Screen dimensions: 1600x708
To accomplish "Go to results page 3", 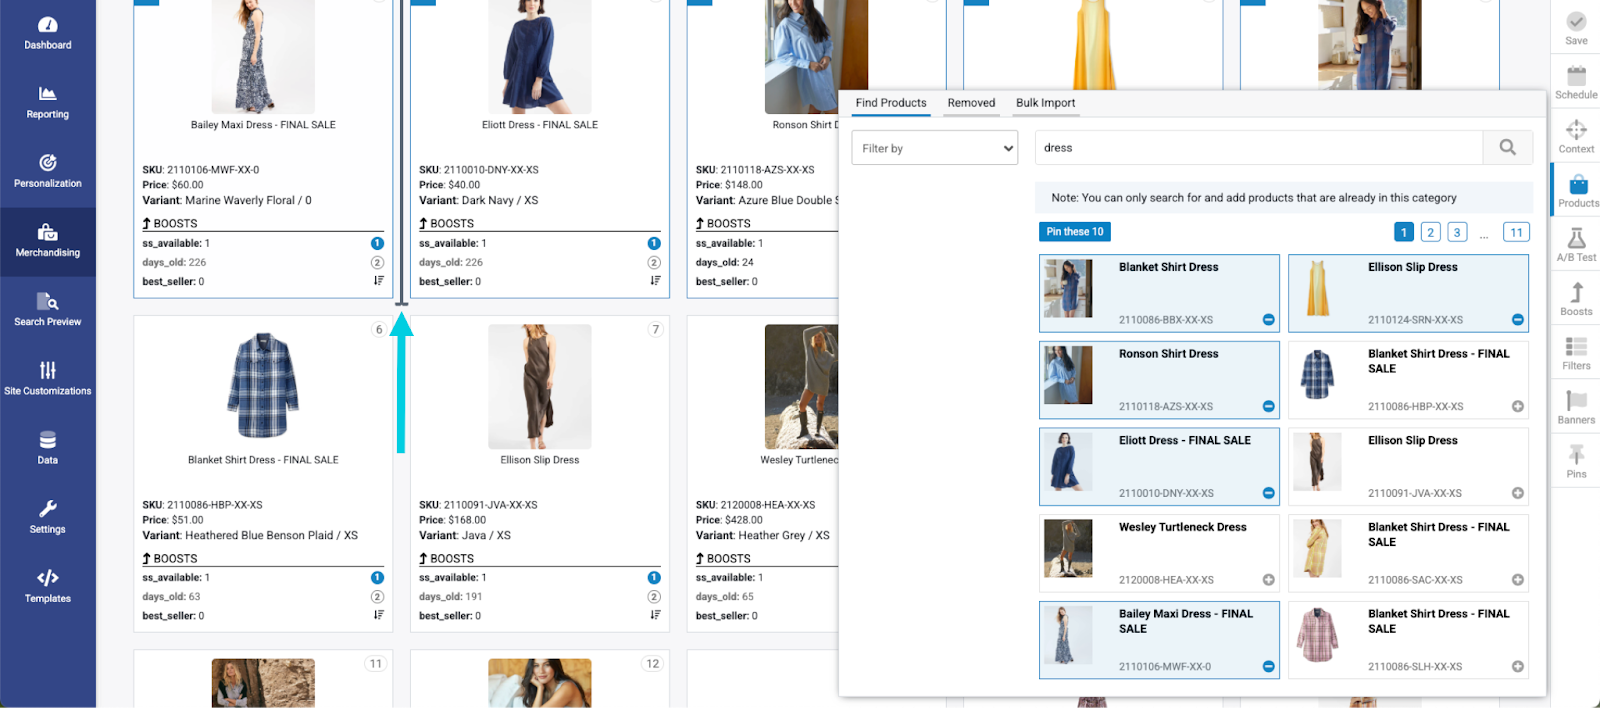I will (x=1457, y=232).
